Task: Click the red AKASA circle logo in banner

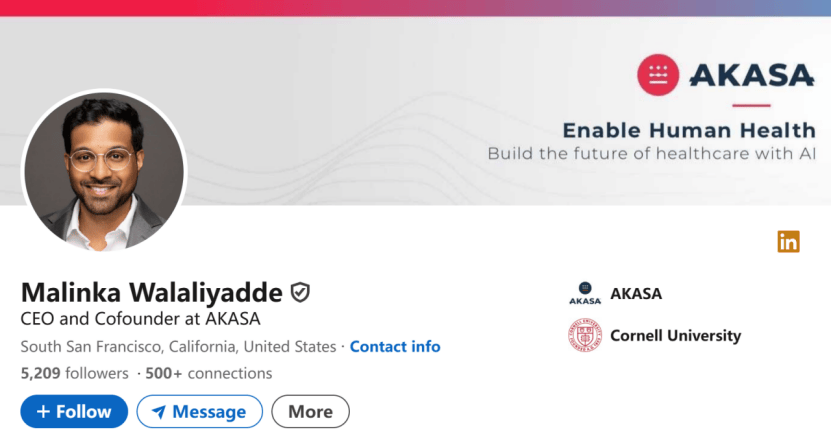Action: 658,74
